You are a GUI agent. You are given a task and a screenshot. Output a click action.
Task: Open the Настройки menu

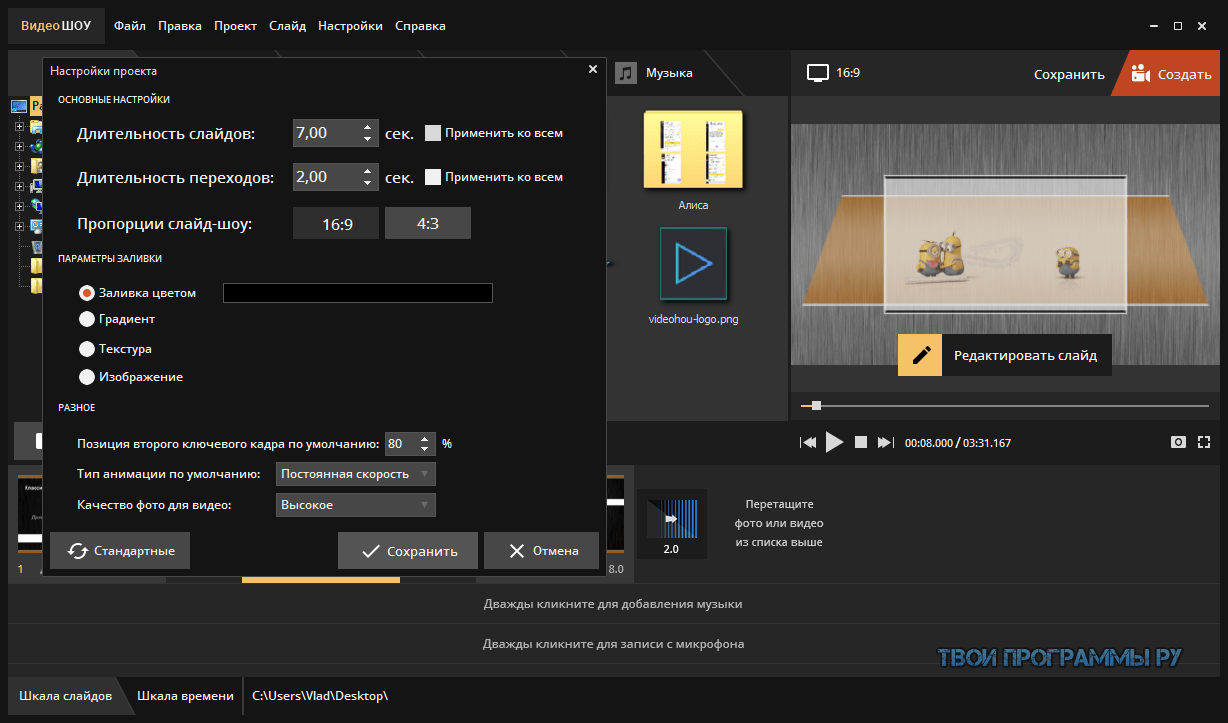coord(350,26)
